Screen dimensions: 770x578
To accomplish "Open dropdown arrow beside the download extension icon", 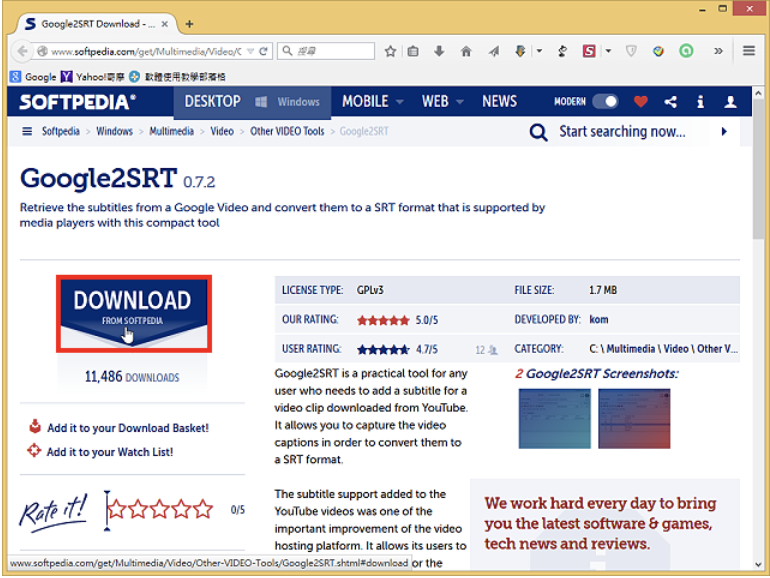I will coord(539,51).
